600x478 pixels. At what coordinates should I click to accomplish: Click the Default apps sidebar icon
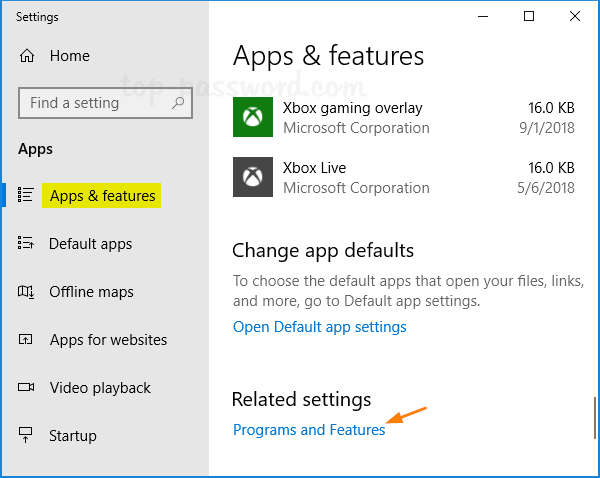(x=27, y=244)
